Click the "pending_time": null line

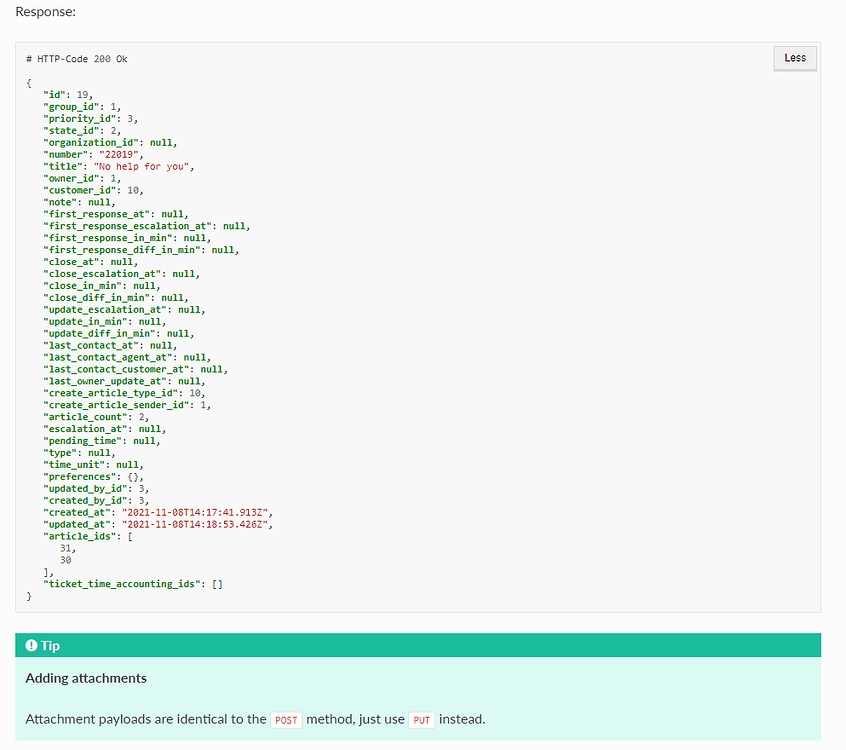click(101, 441)
